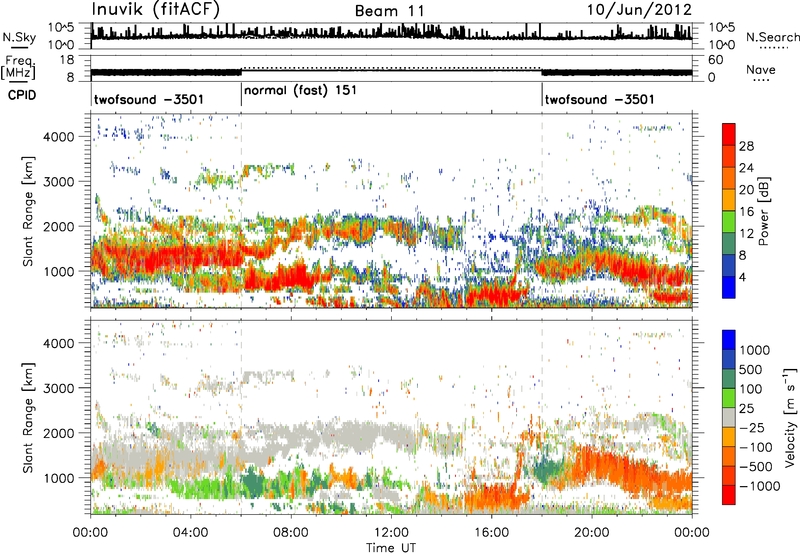
Task: Click the 4000 tick on power panel
Action: (x=58, y=137)
